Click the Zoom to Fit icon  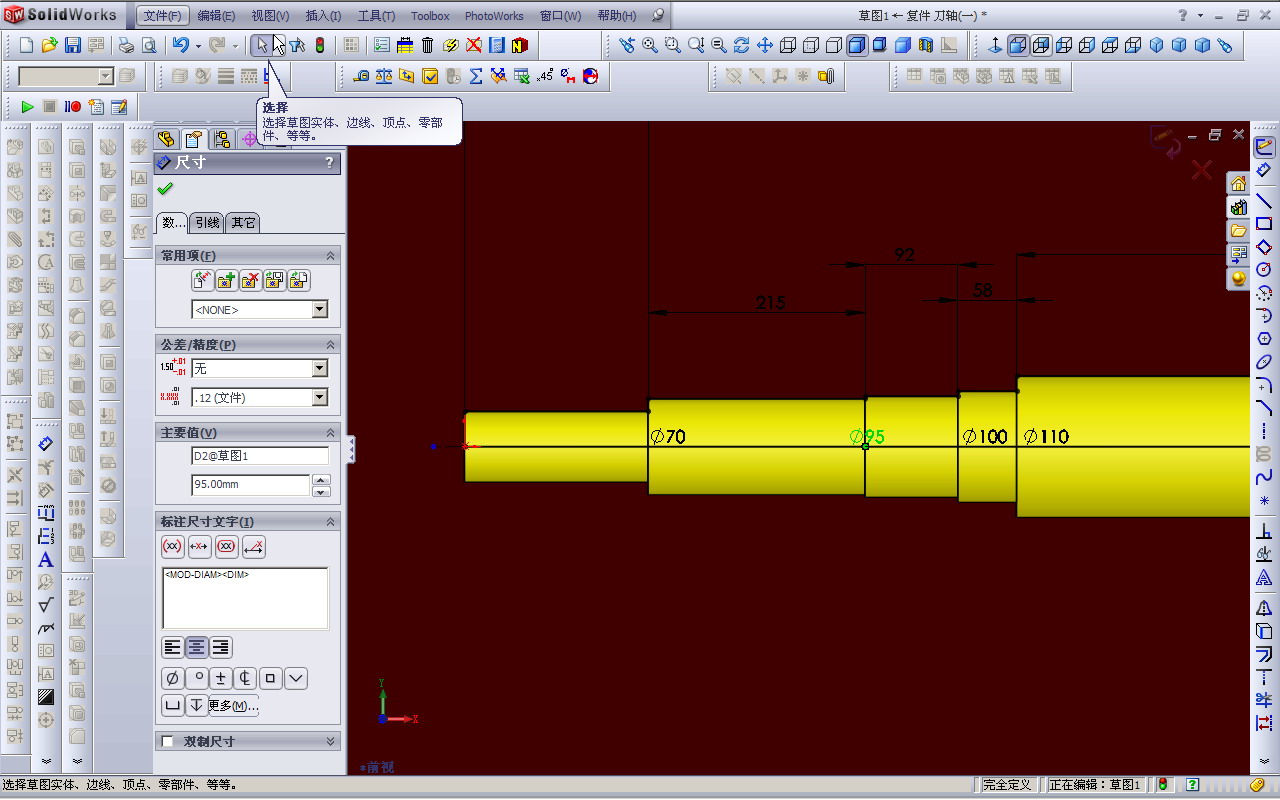(650, 45)
